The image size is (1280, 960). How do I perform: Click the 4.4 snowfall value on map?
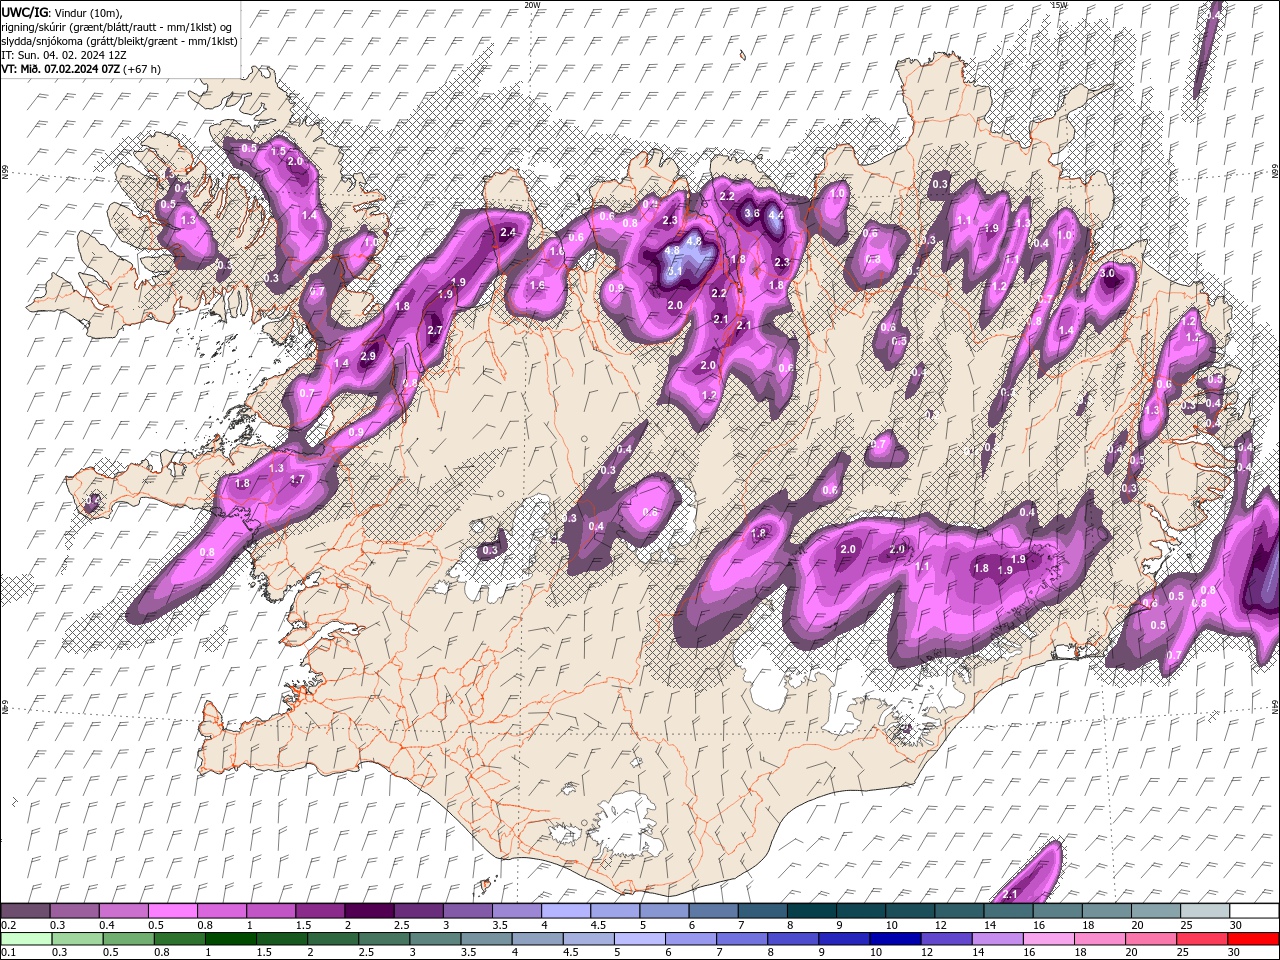pyautogui.click(x=776, y=214)
